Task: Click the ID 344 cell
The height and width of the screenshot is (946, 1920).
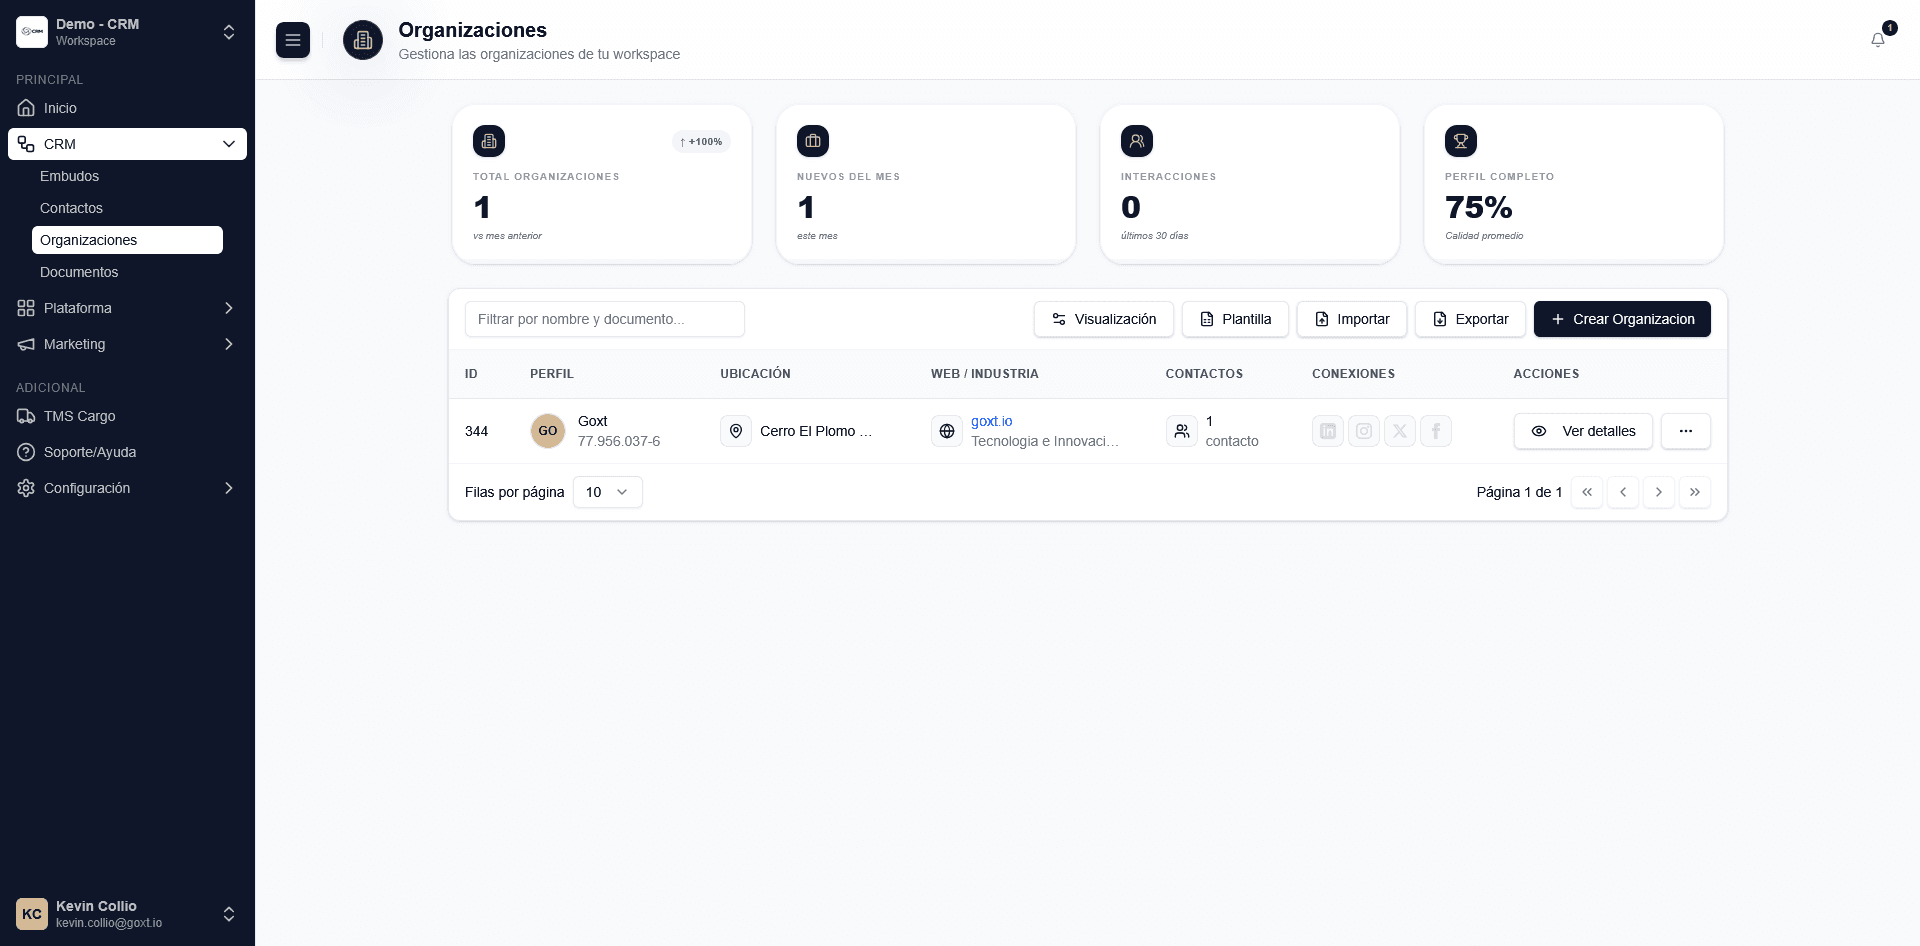Action: click(x=476, y=431)
